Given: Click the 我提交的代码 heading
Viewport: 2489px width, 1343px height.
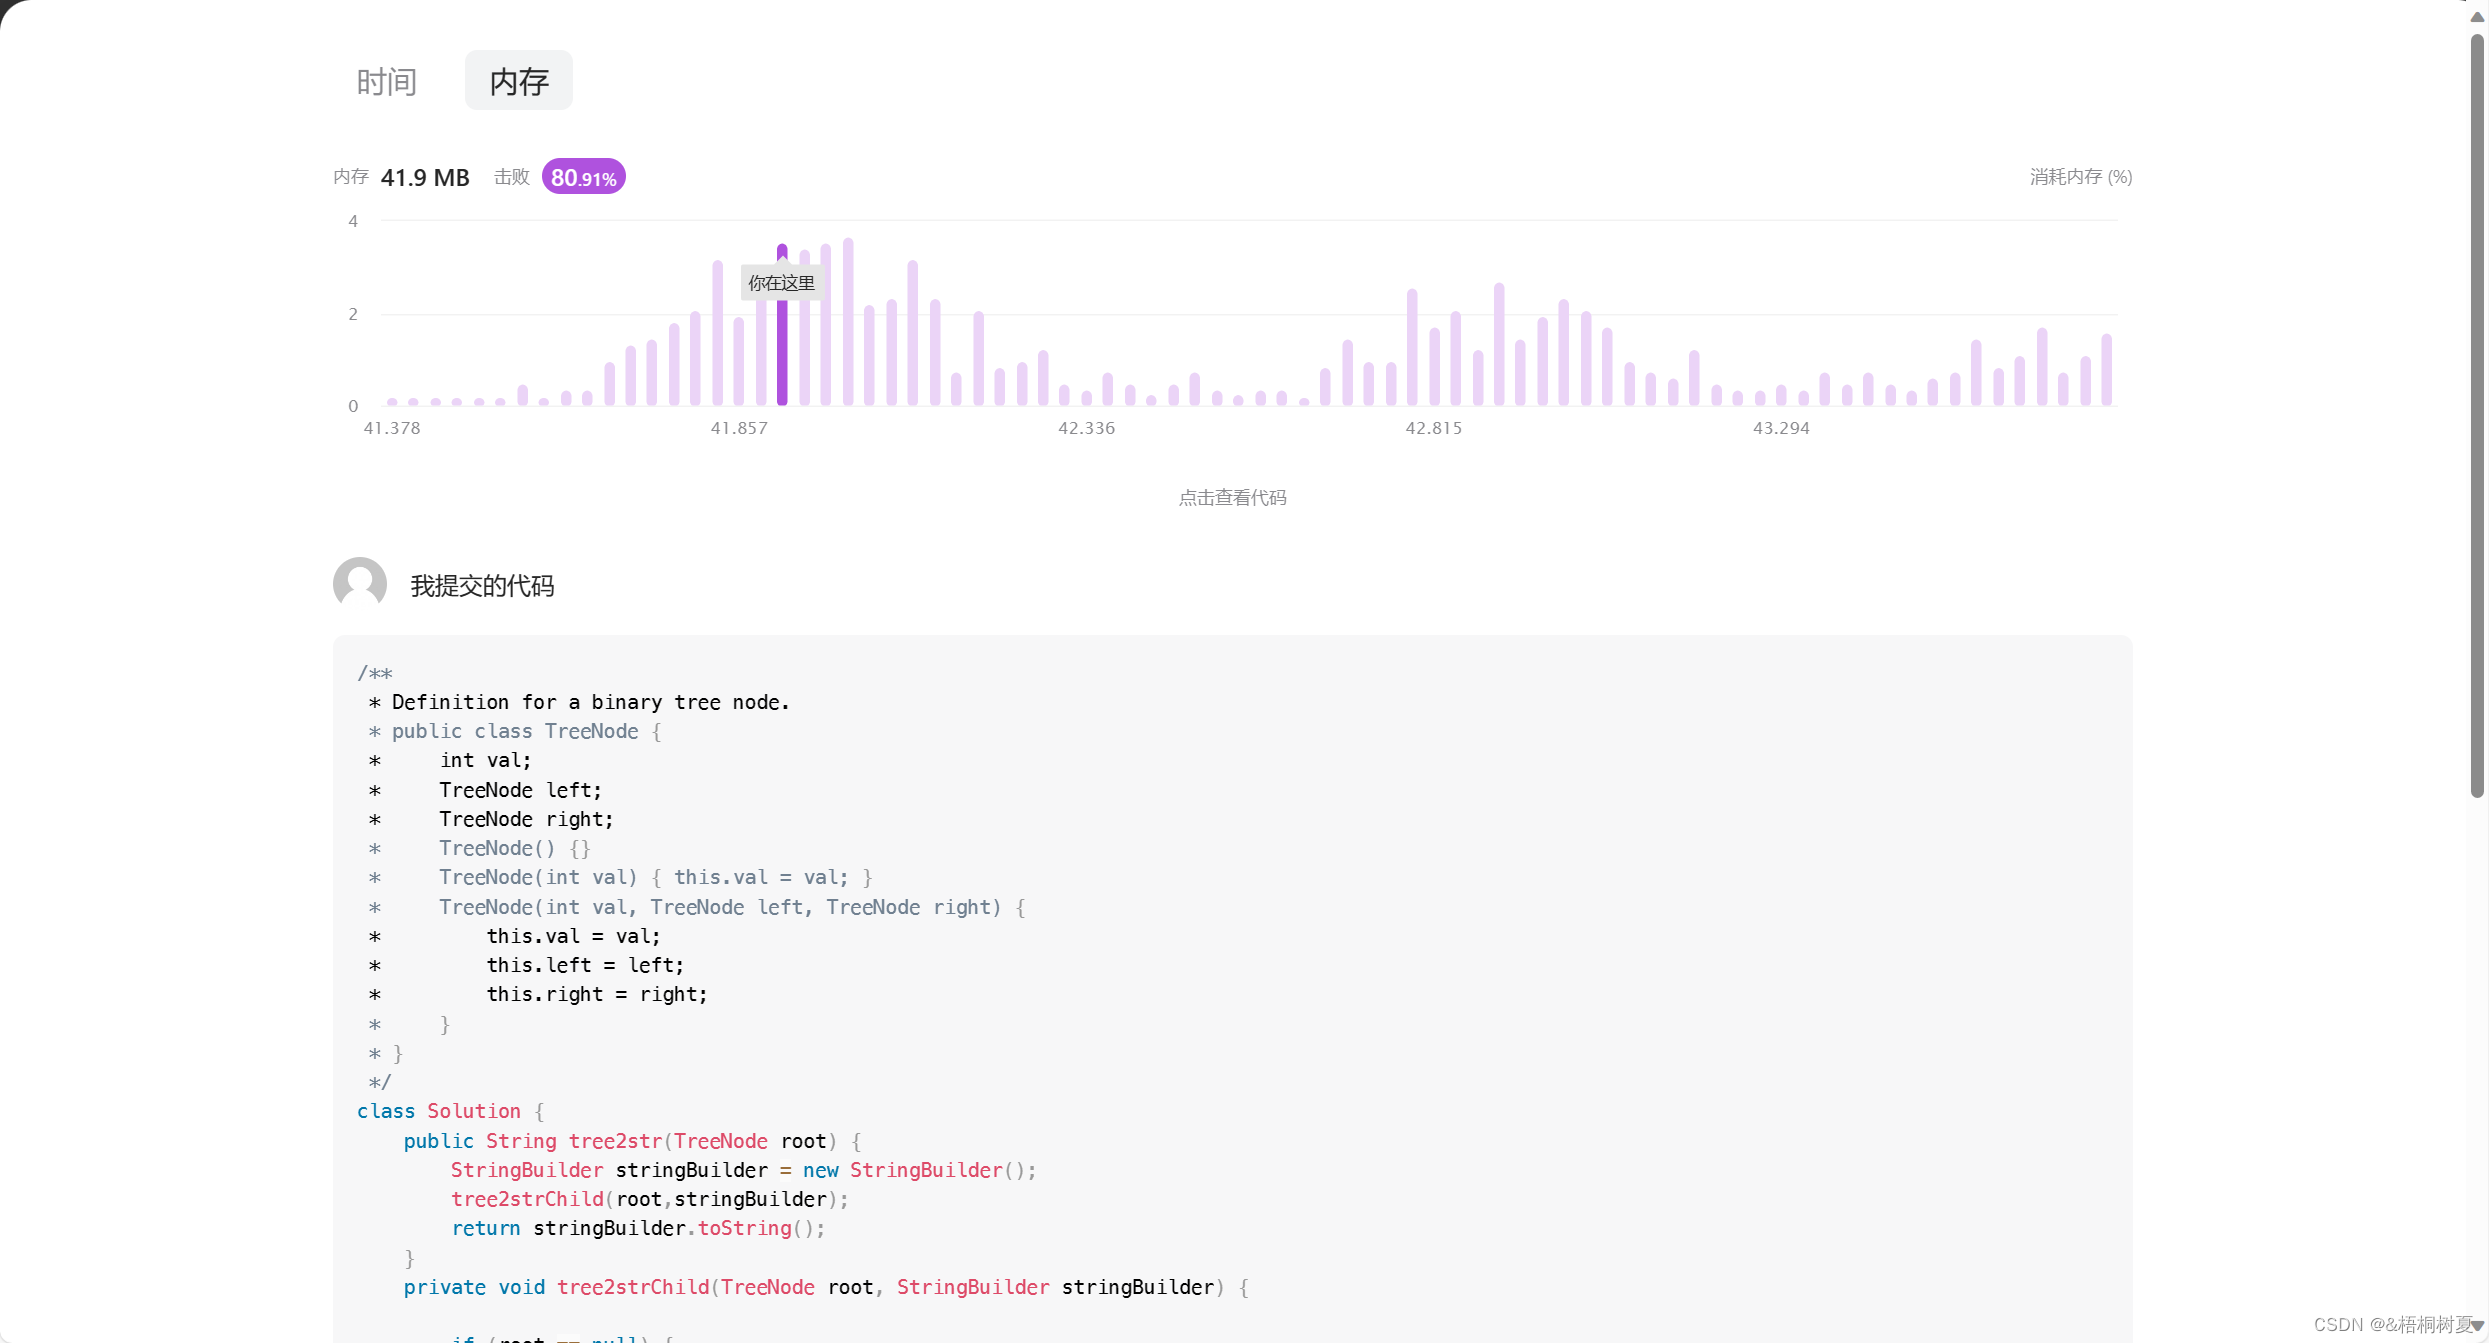Looking at the screenshot, I should click(482, 586).
